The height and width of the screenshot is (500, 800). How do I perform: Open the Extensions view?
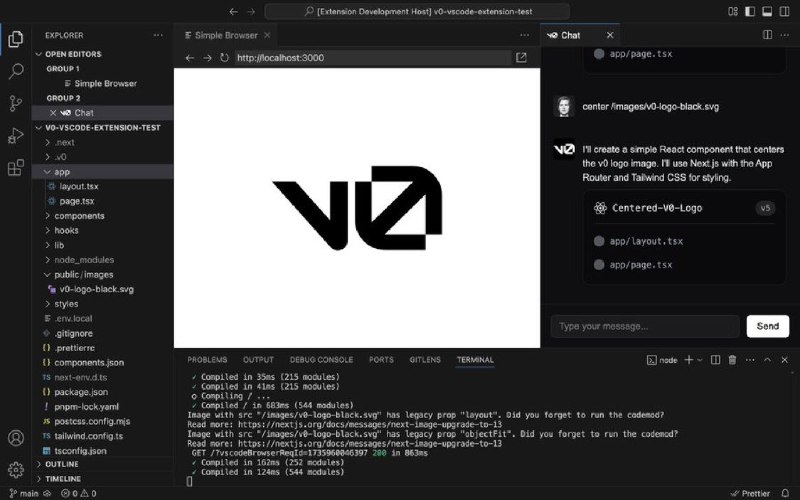pos(16,168)
